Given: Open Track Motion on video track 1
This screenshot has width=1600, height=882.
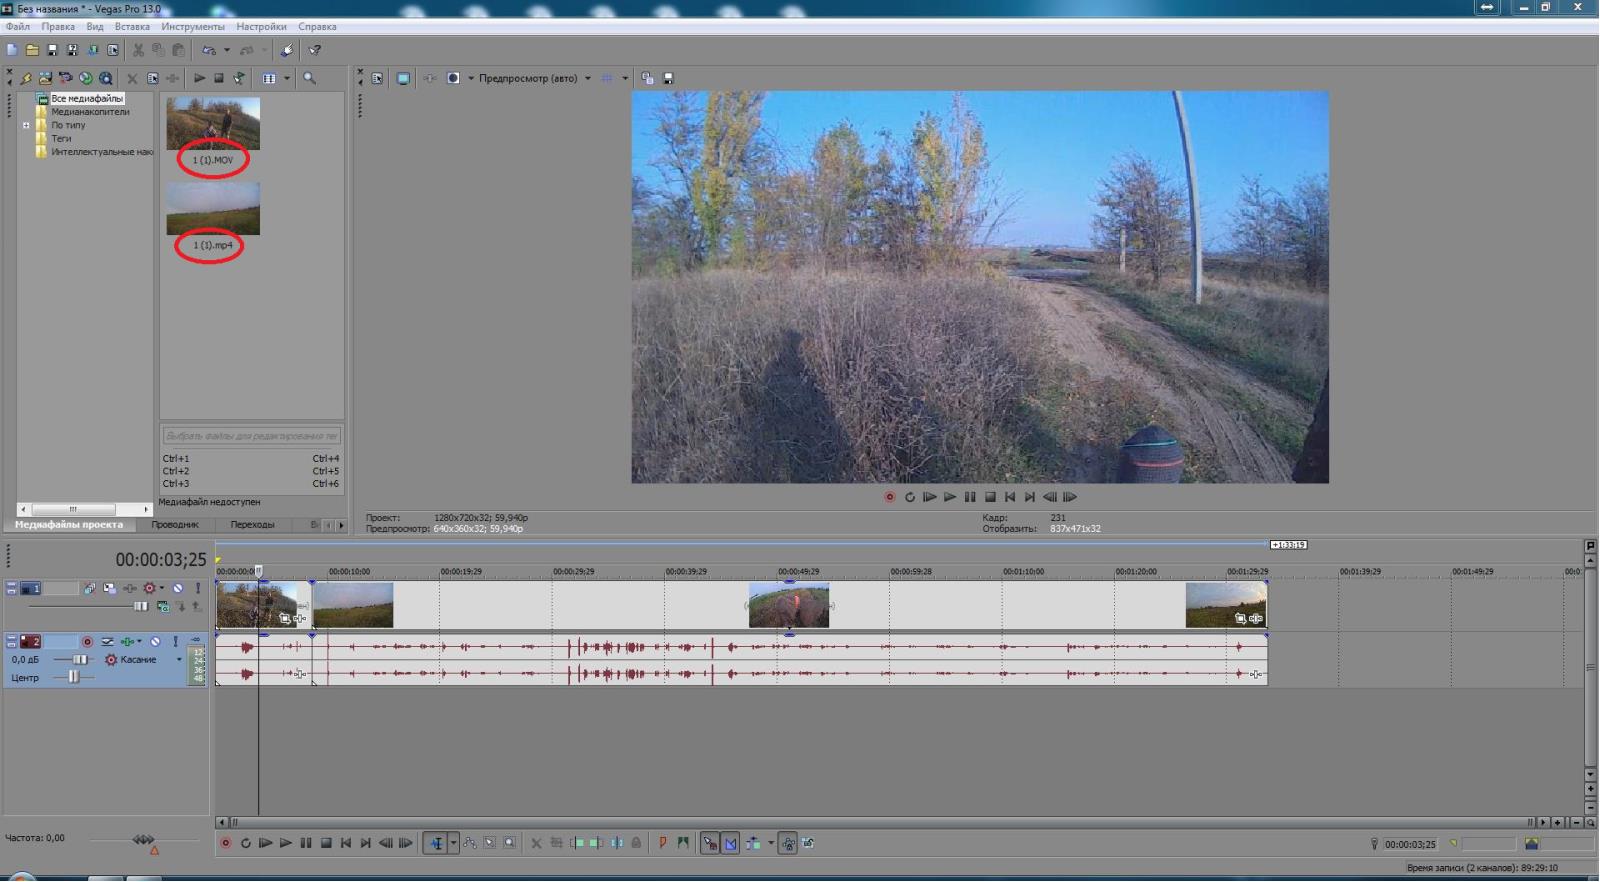Looking at the screenshot, I should (x=90, y=588).
